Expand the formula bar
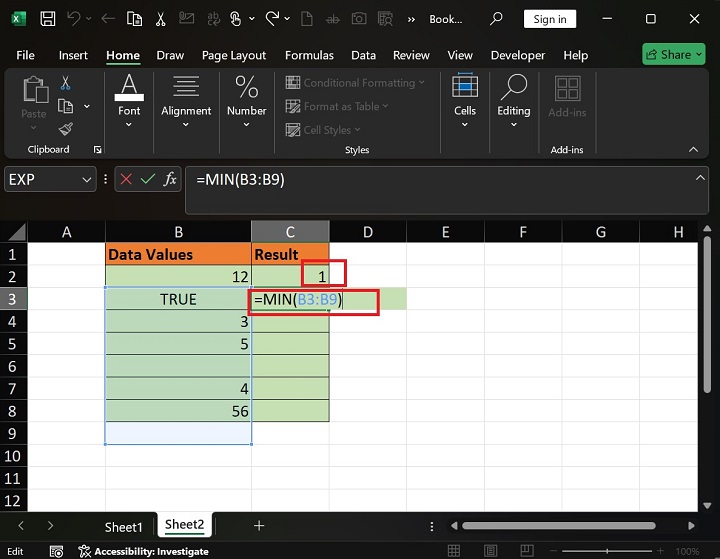Image resolution: width=720 pixels, height=559 pixels. point(701,178)
